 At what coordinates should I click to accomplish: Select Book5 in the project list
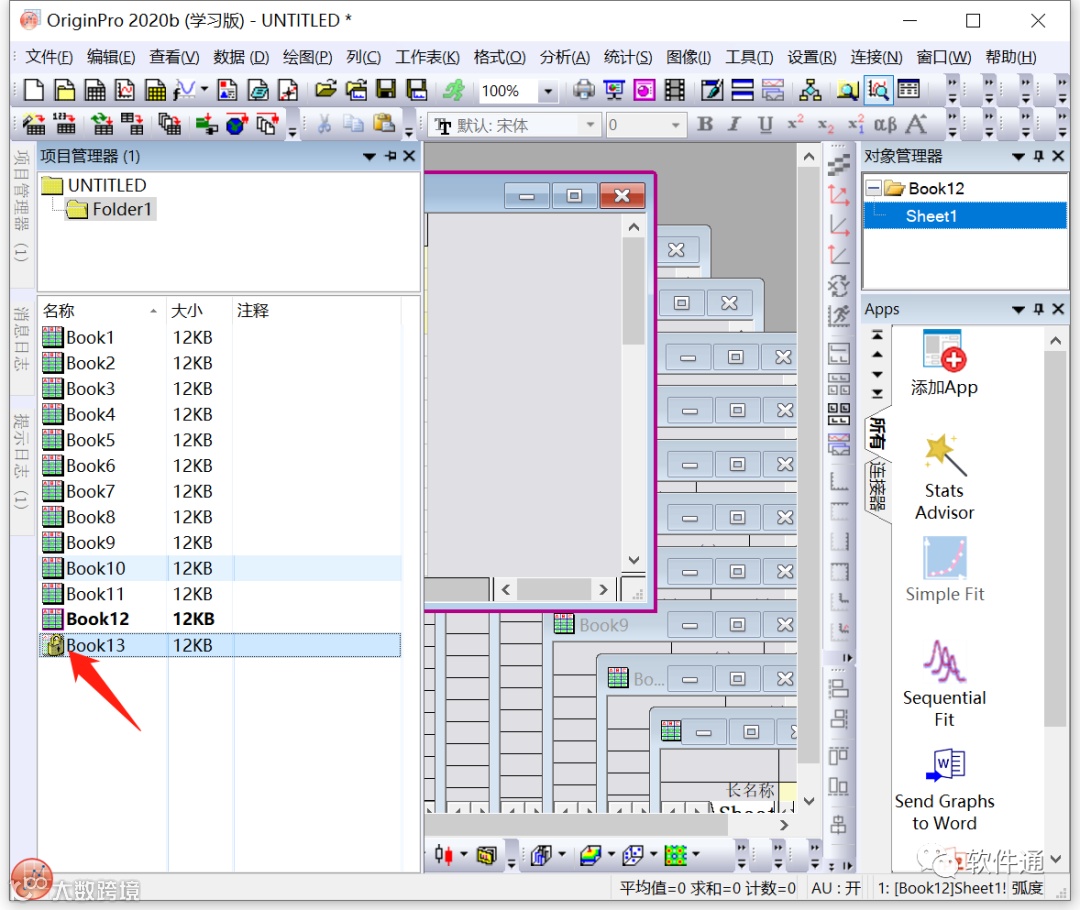(220, 440)
